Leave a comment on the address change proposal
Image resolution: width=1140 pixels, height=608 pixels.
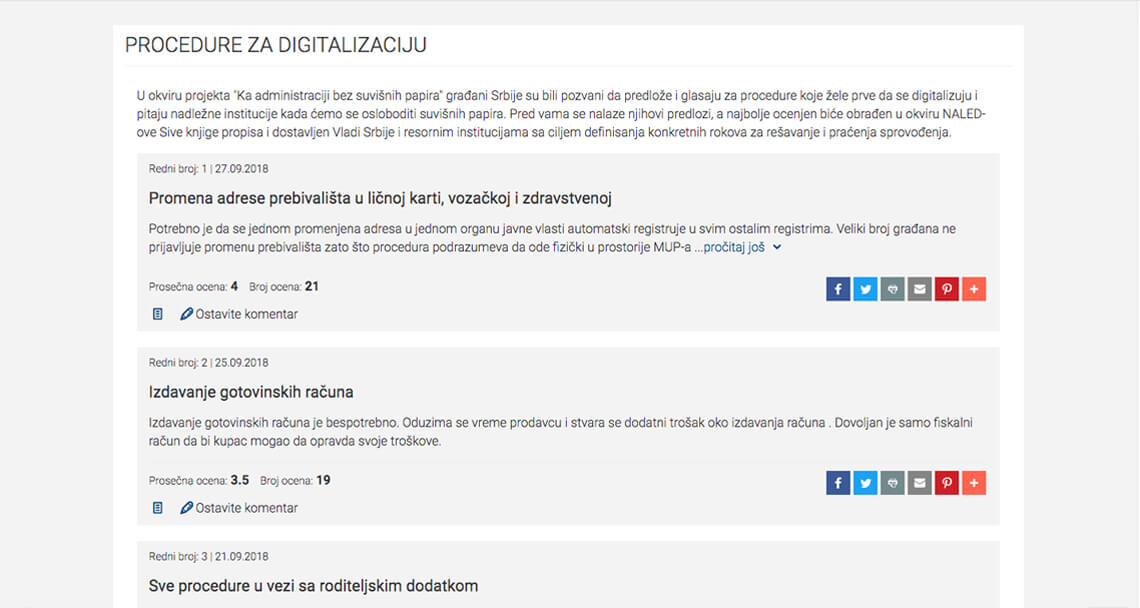pyautogui.click(x=246, y=314)
